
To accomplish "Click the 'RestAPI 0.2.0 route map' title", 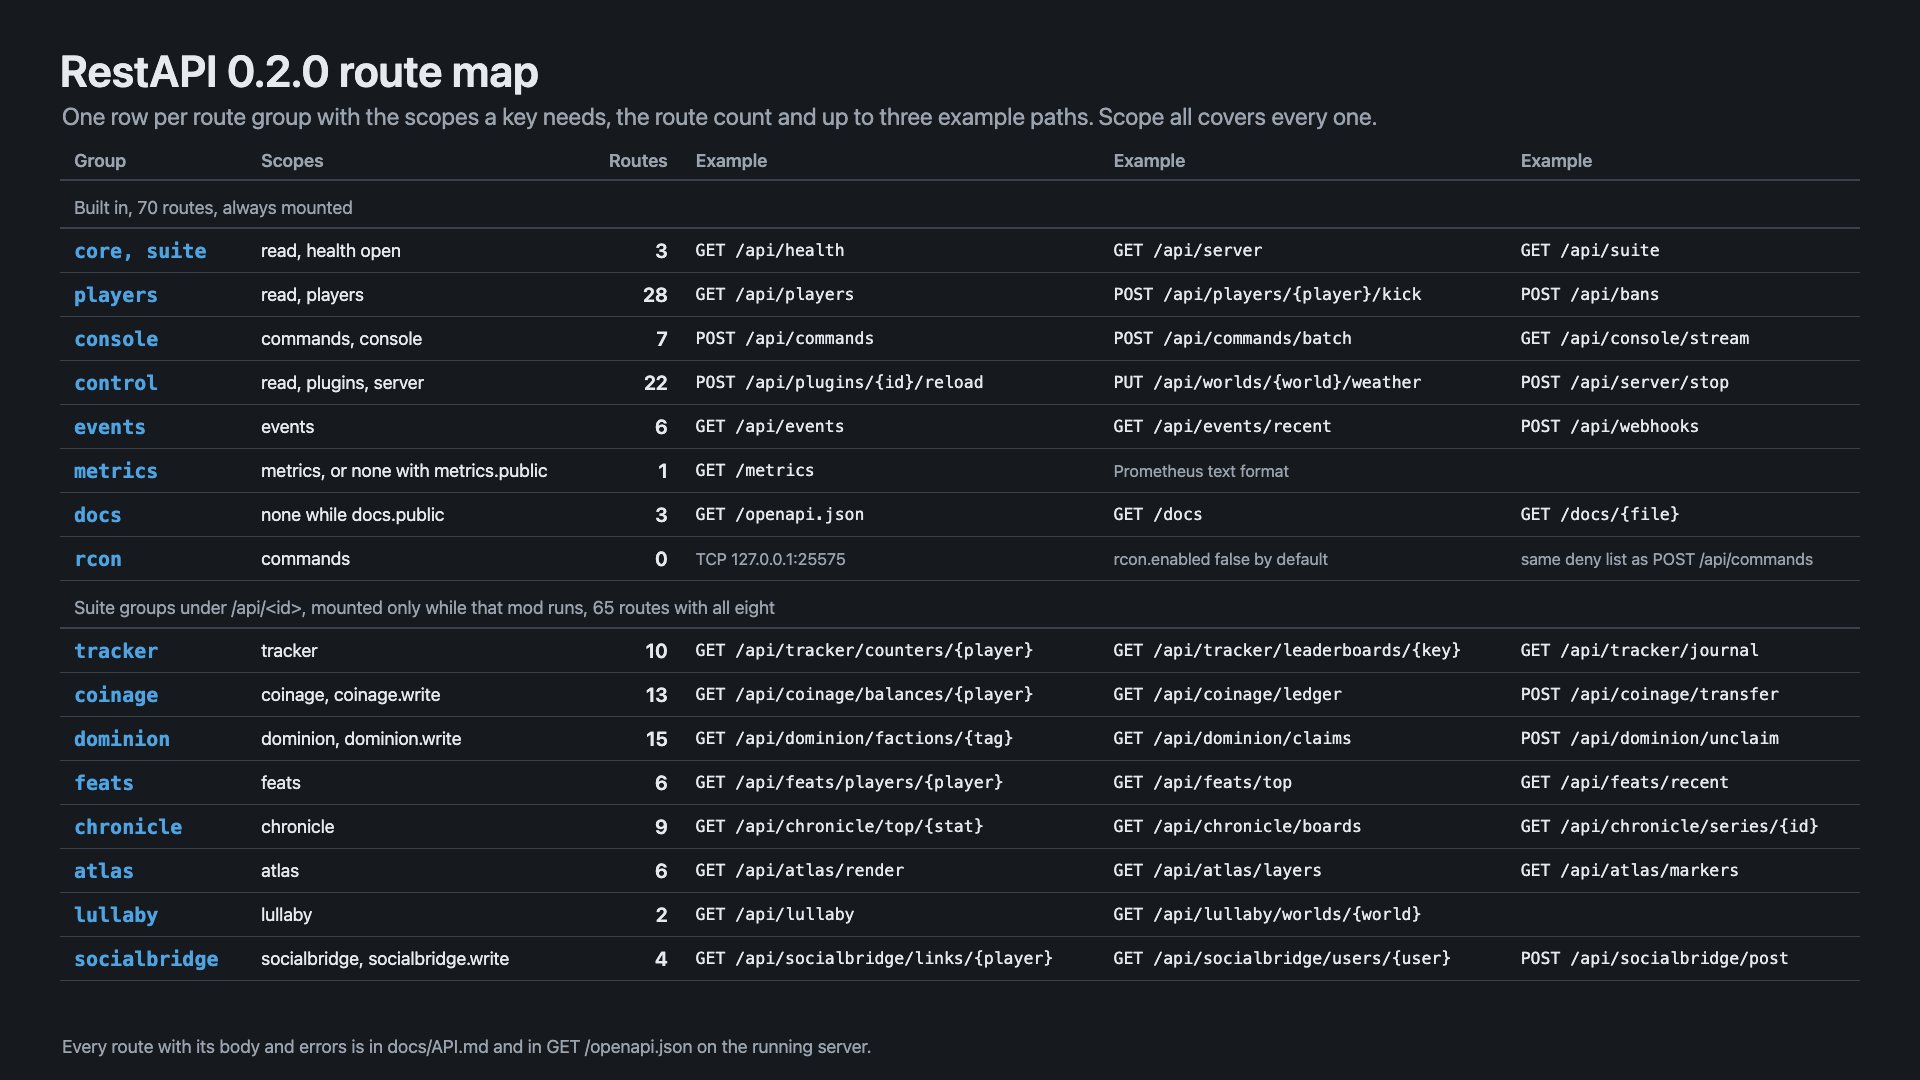I will click(299, 72).
